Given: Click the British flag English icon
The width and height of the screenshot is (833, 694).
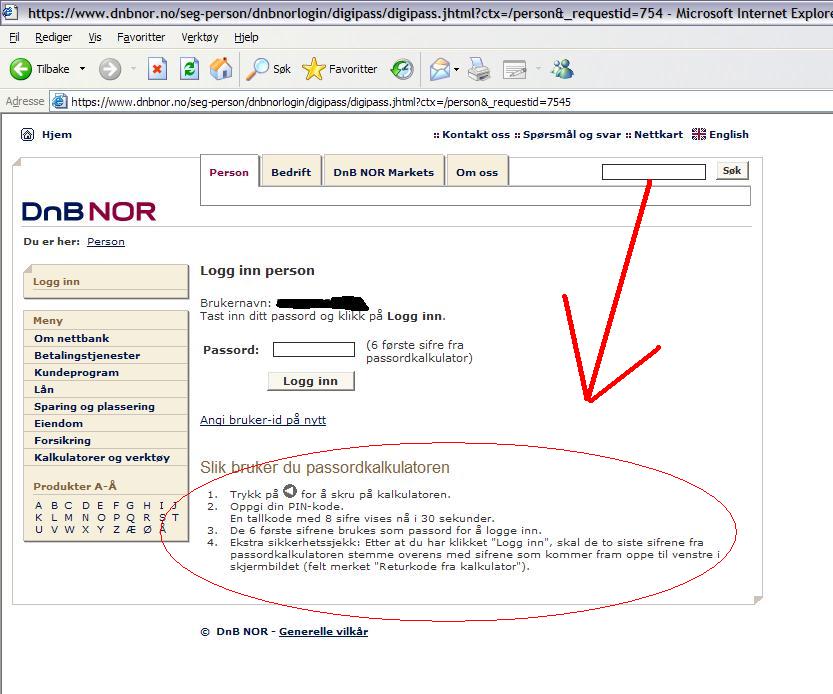Looking at the screenshot, I should 699,134.
